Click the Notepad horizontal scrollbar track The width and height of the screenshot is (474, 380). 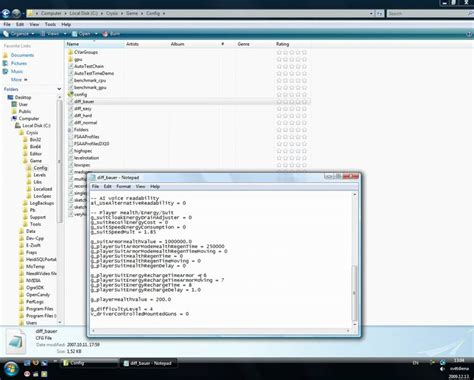(x=221, y=331)
